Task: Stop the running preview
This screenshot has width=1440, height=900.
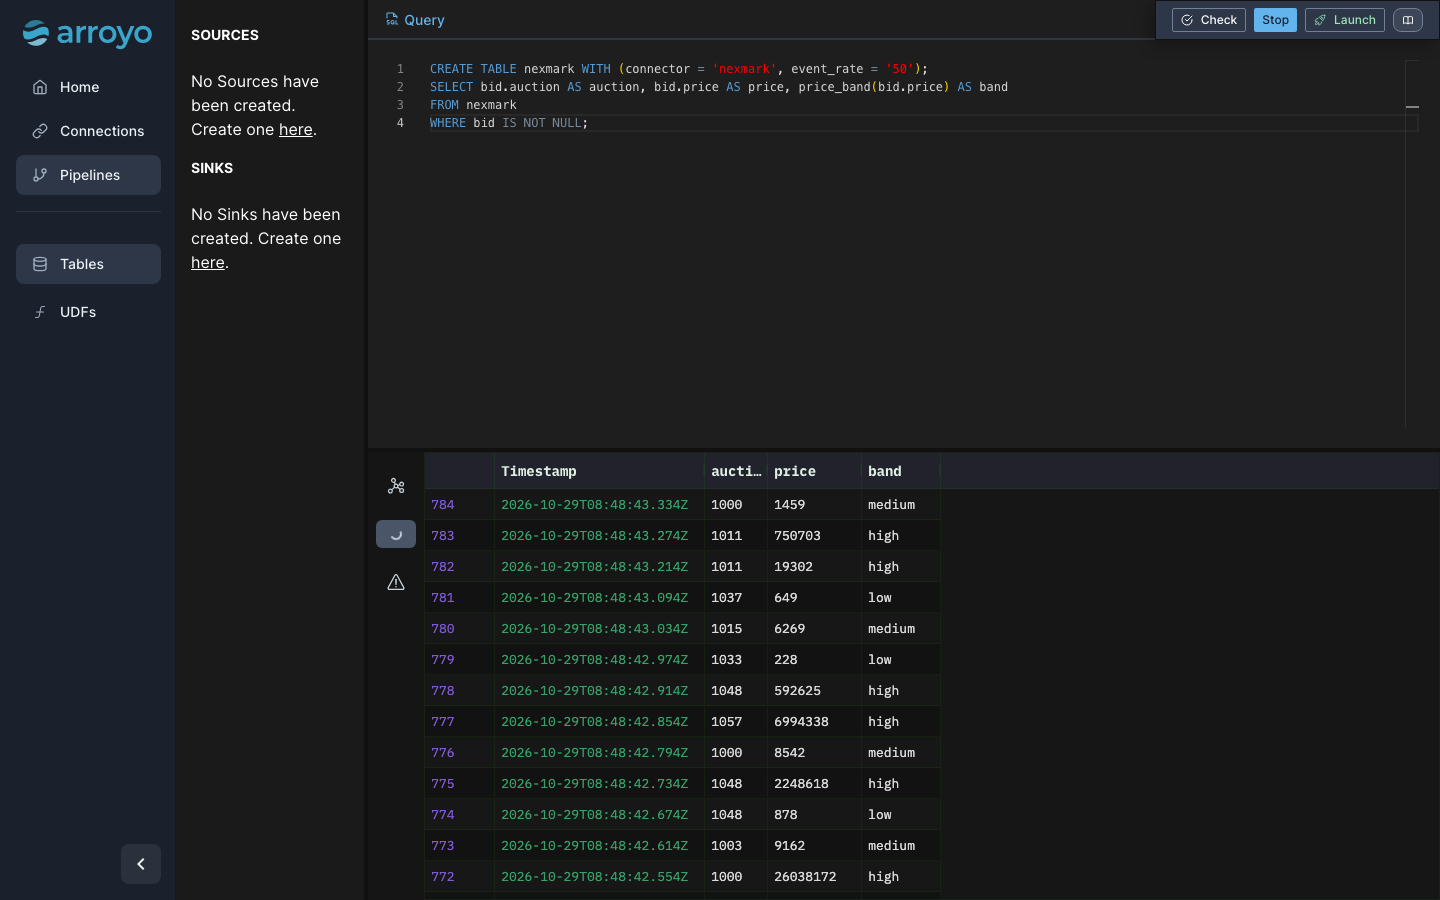Action: tap(1275, 20)
